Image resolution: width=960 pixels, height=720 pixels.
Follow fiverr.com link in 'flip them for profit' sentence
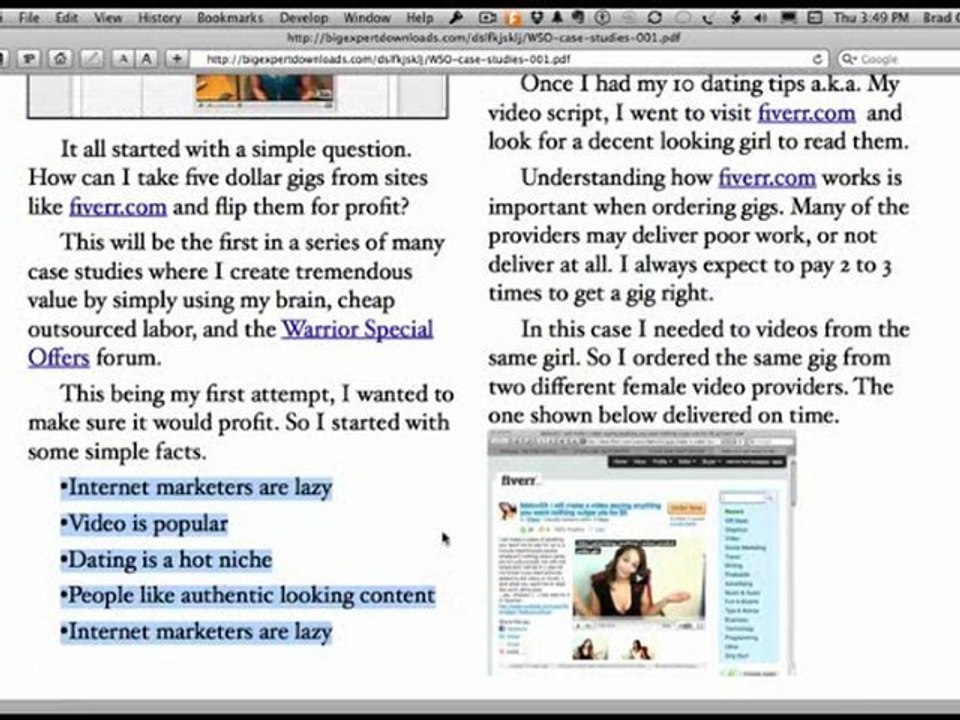(118, 206)
